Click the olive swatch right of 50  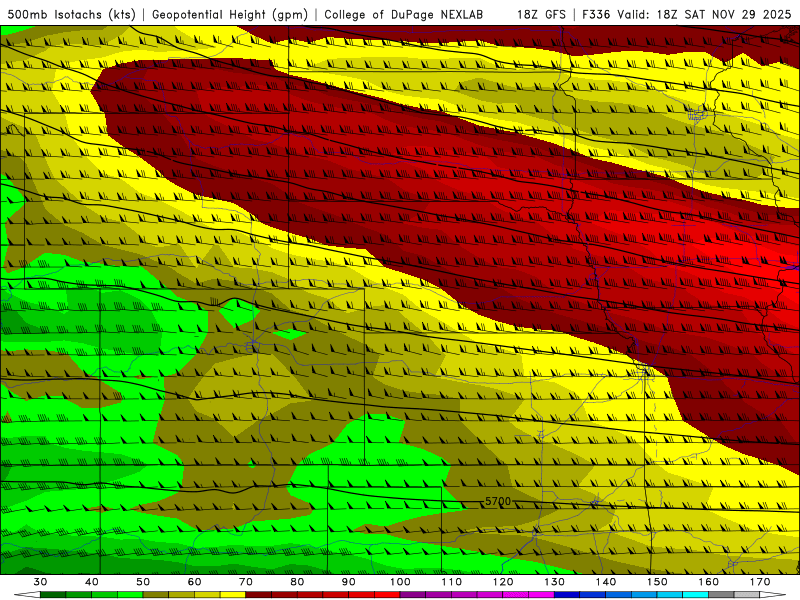point(156,594)
